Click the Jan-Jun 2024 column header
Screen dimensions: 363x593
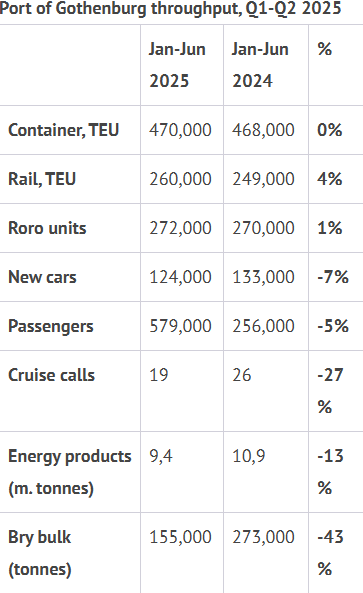pos(260,65)
